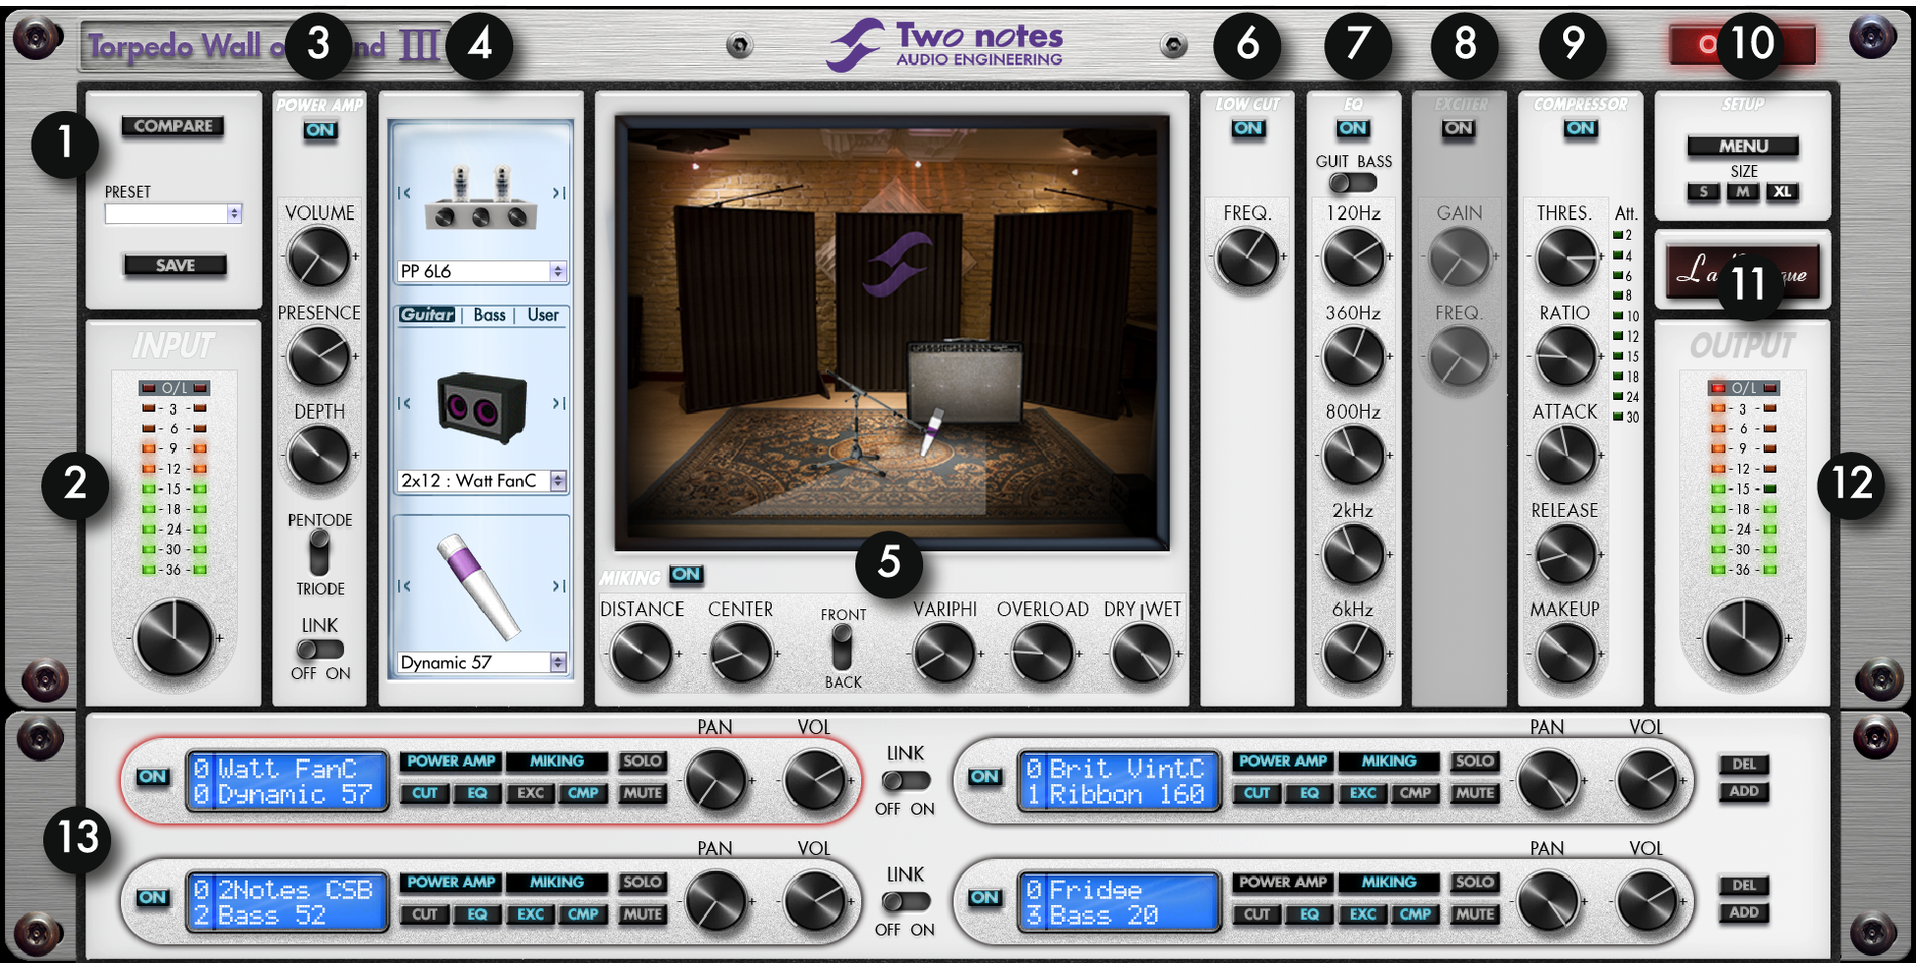Click MUTE on the Brit VintC channel
The width and height of the screenshot is (1920, 963).
pyautogui.click(x=1475, y=793)
